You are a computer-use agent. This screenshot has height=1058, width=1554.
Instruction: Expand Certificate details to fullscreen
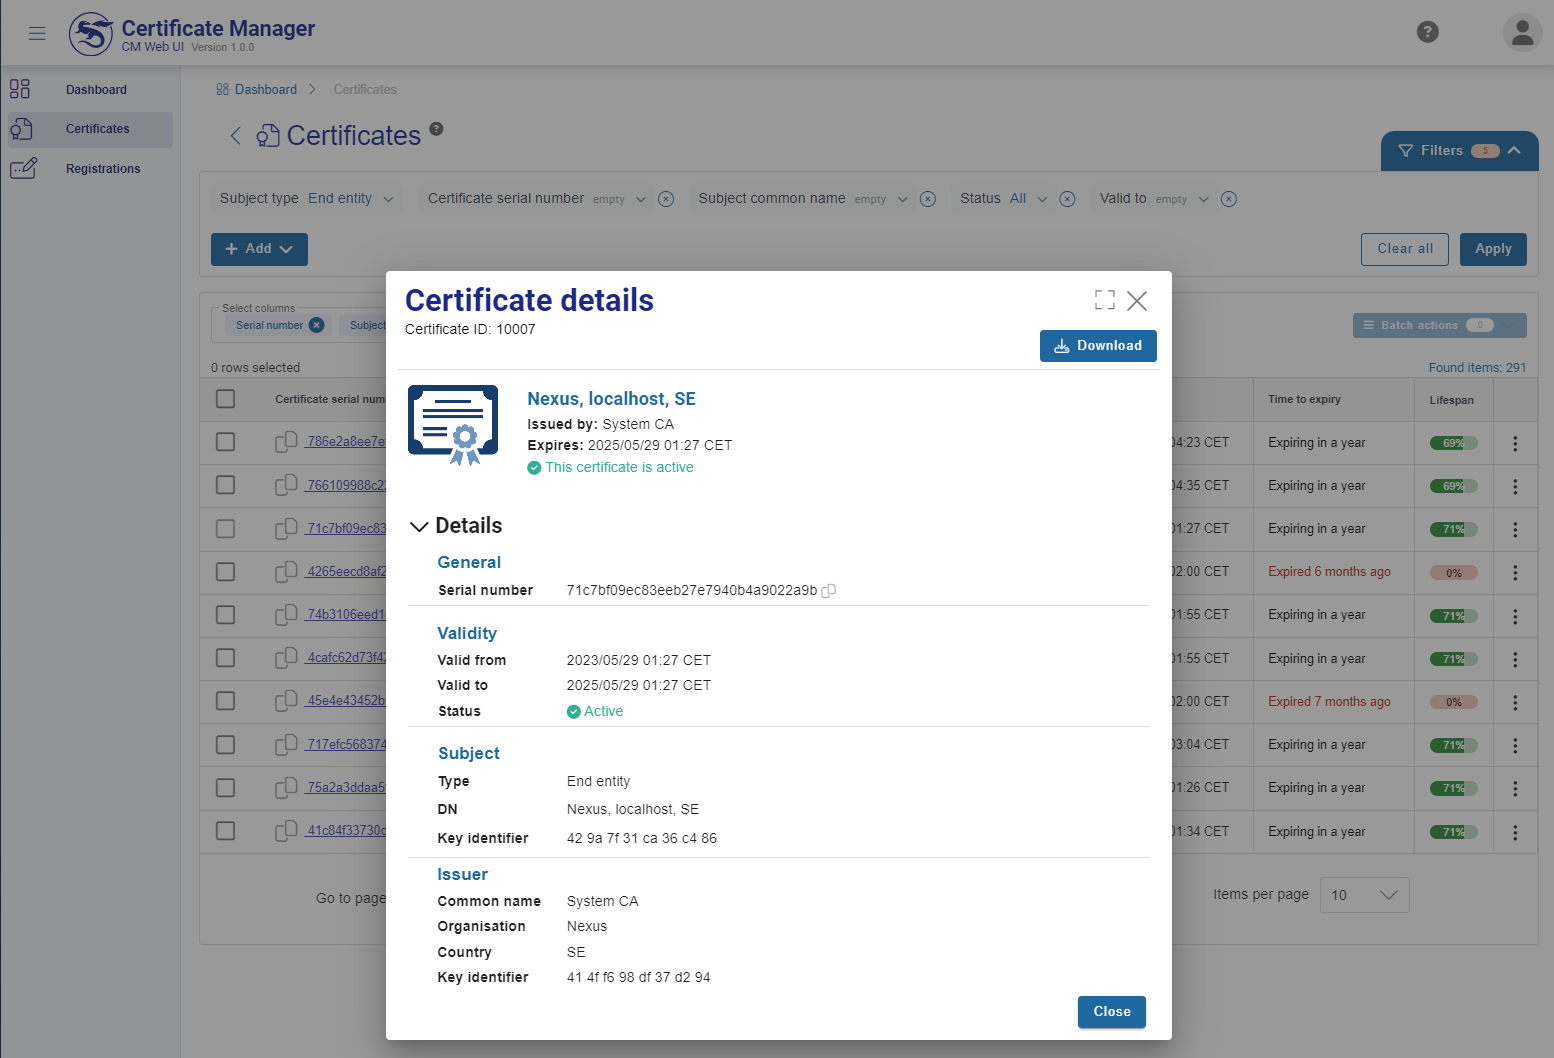click(1104, 300)
